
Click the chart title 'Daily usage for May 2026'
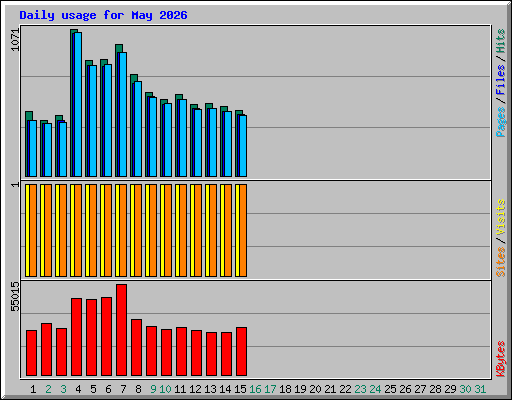pyautogui.click(x=103, y=15)
